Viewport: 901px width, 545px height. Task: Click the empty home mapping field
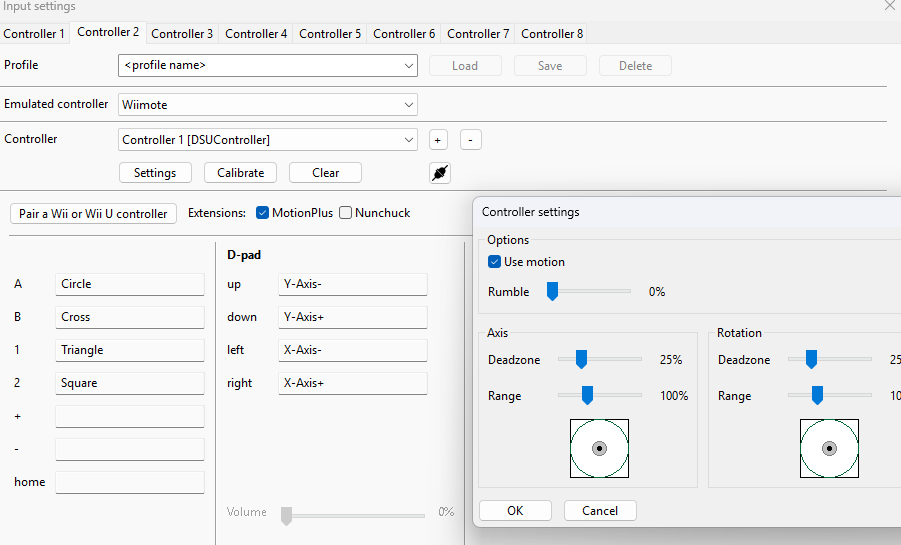pyautogui.click(x=130, y=482)
